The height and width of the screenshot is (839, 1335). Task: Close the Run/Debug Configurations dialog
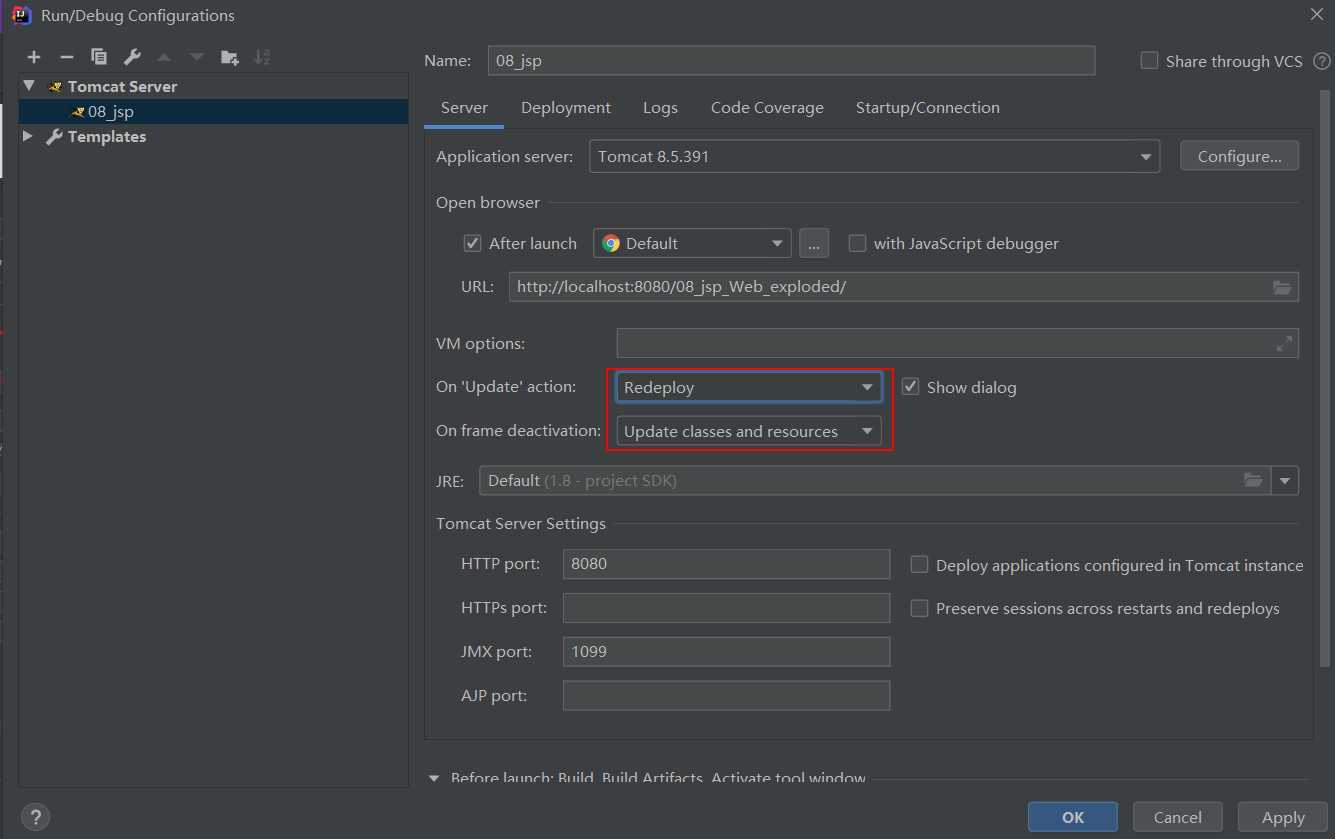(x=1316, y=14)
